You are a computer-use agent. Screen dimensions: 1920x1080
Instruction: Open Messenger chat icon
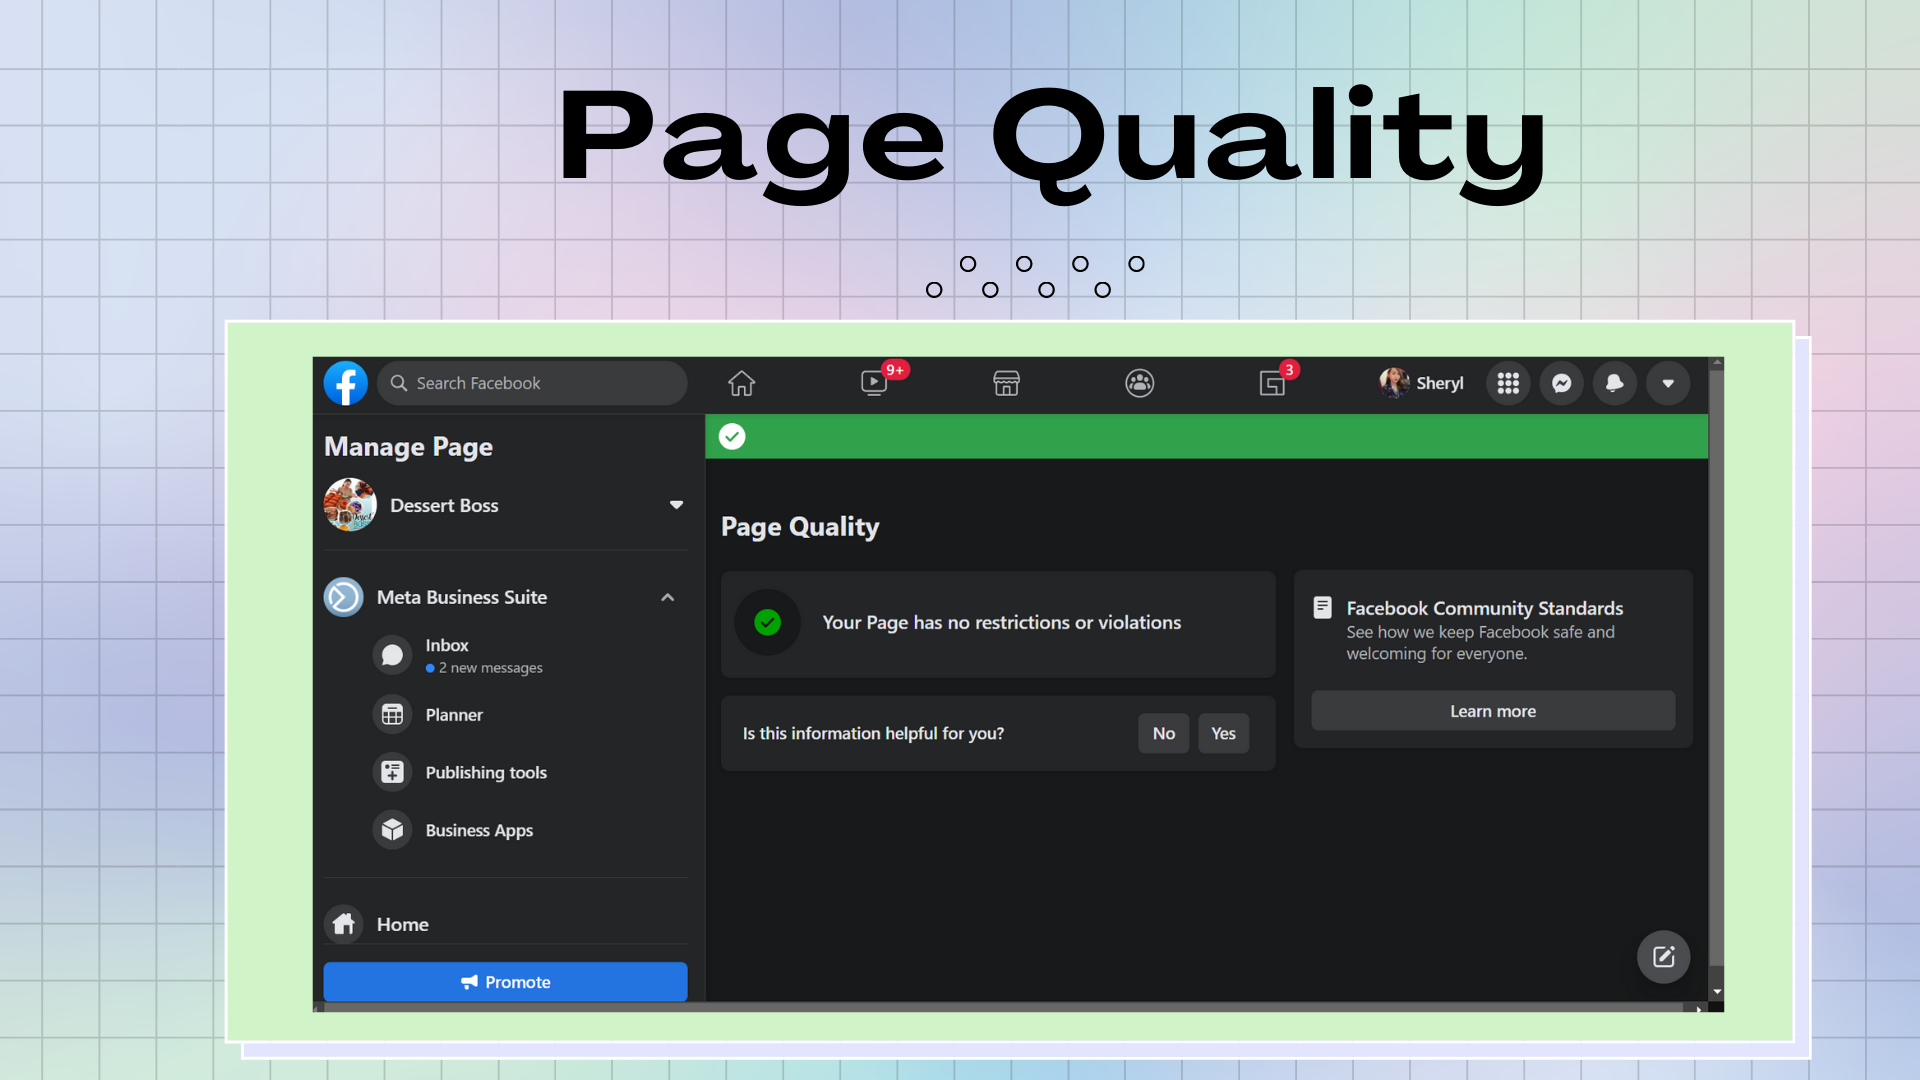coord(1561,383)
